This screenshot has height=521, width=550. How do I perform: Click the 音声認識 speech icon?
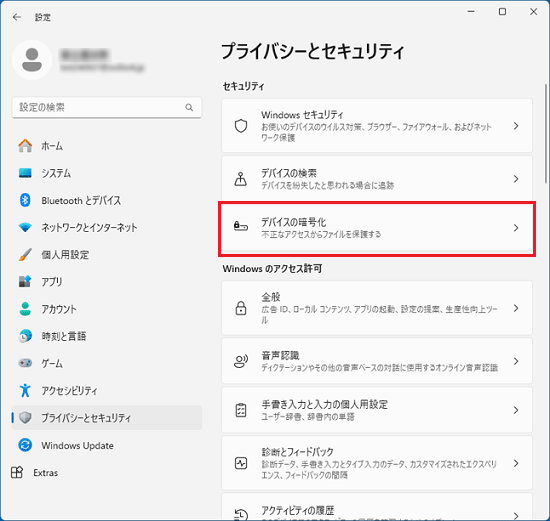click(x=241, y=361)
